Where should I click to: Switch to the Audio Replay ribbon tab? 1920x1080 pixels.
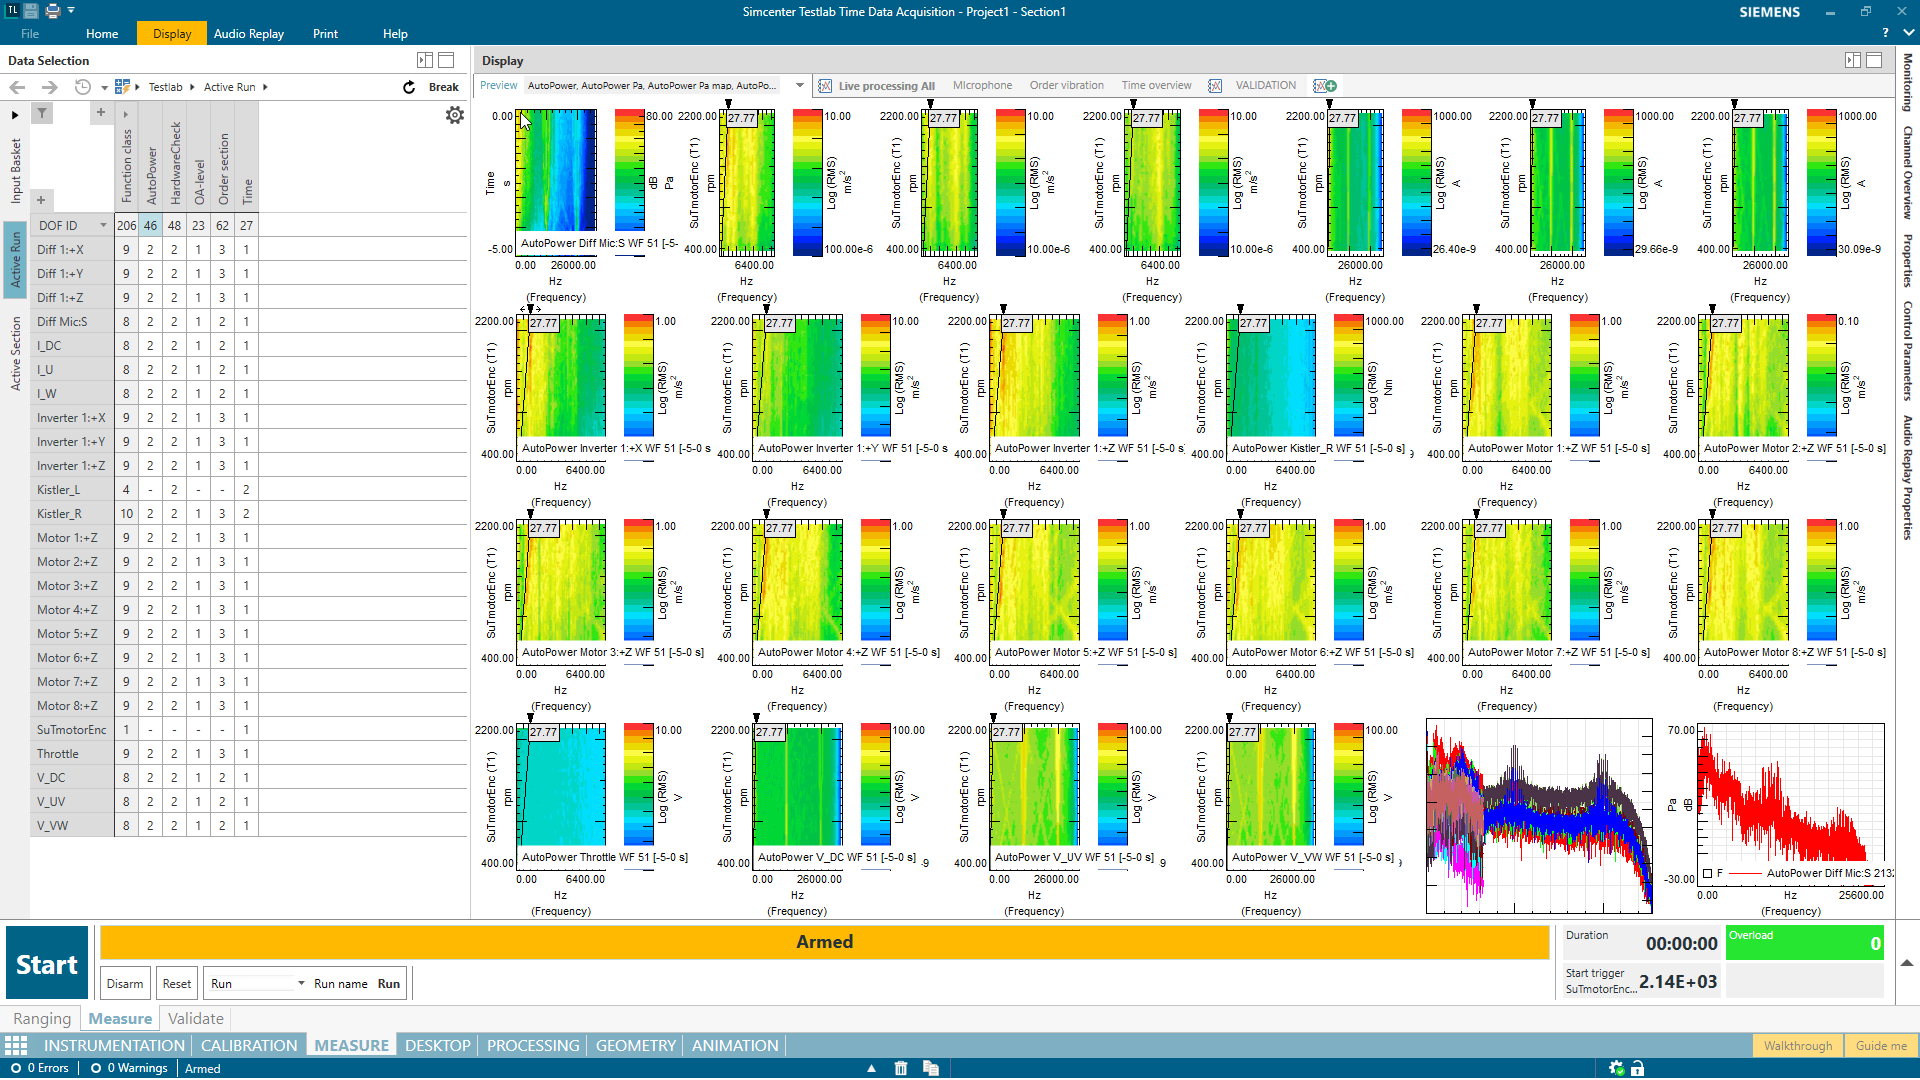(x=248, y=33)
